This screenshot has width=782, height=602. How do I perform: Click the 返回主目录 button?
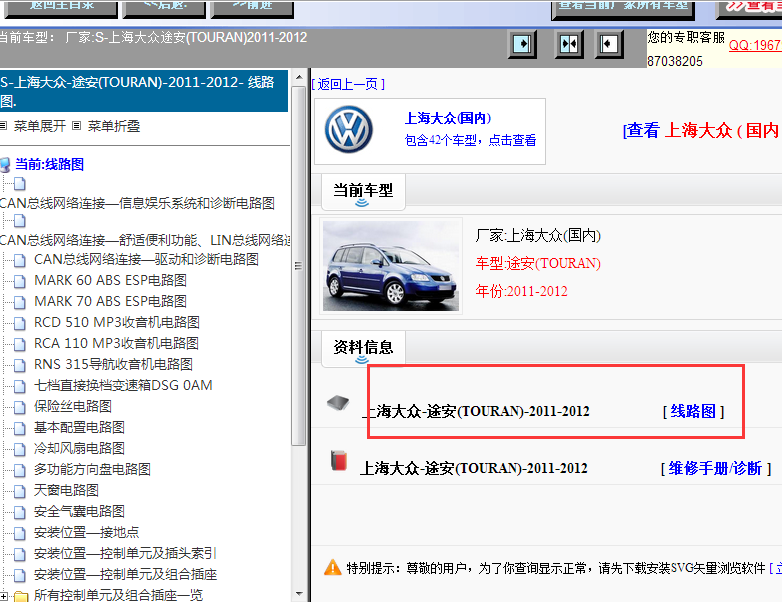click(x=61, y=8)
